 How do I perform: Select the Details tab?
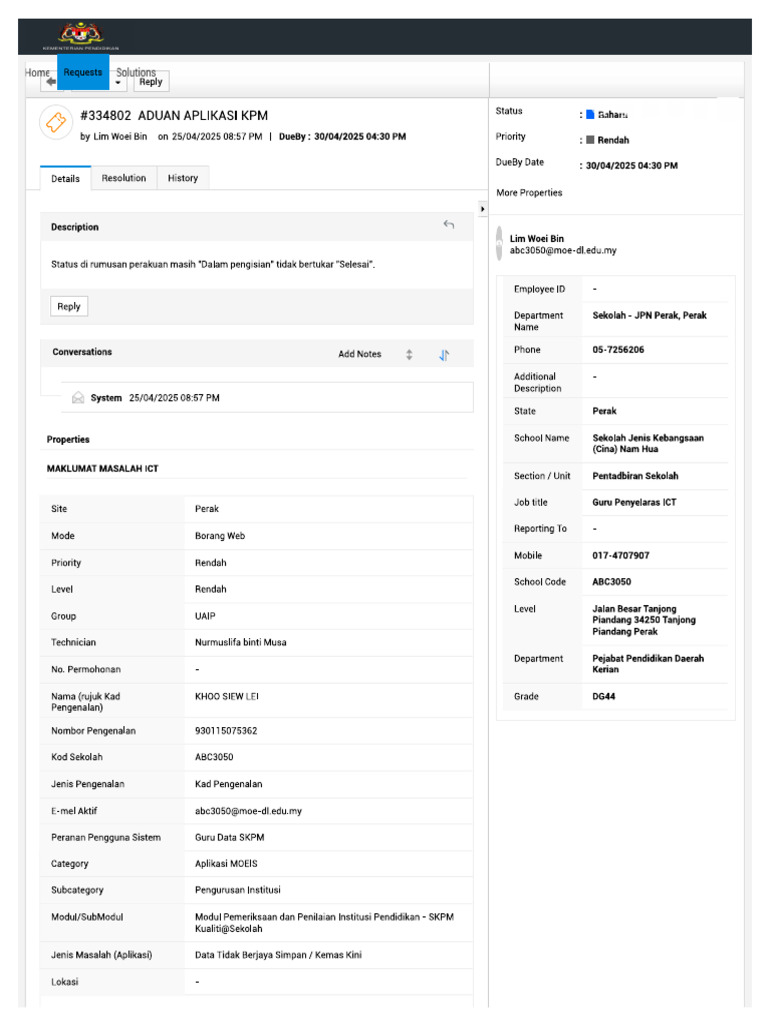click(65, 178)
